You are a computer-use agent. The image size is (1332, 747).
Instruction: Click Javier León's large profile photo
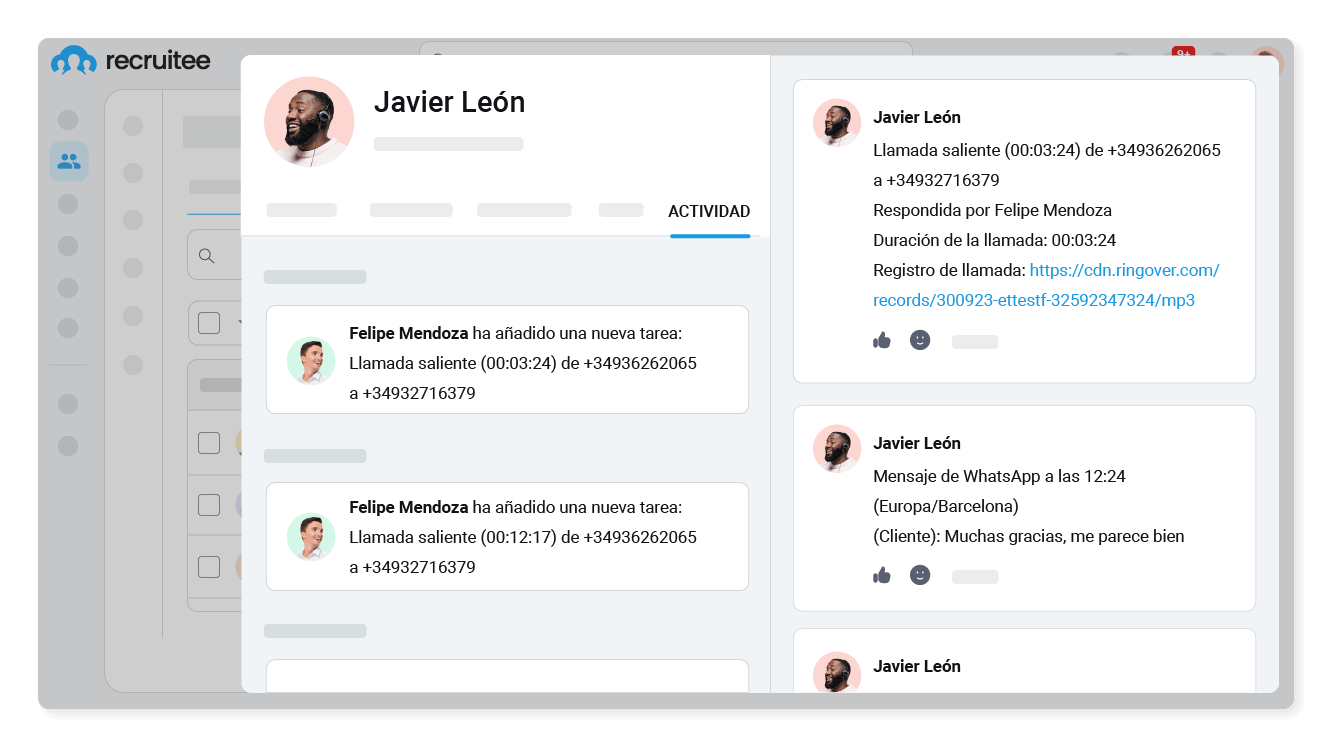tap(308, 120)
